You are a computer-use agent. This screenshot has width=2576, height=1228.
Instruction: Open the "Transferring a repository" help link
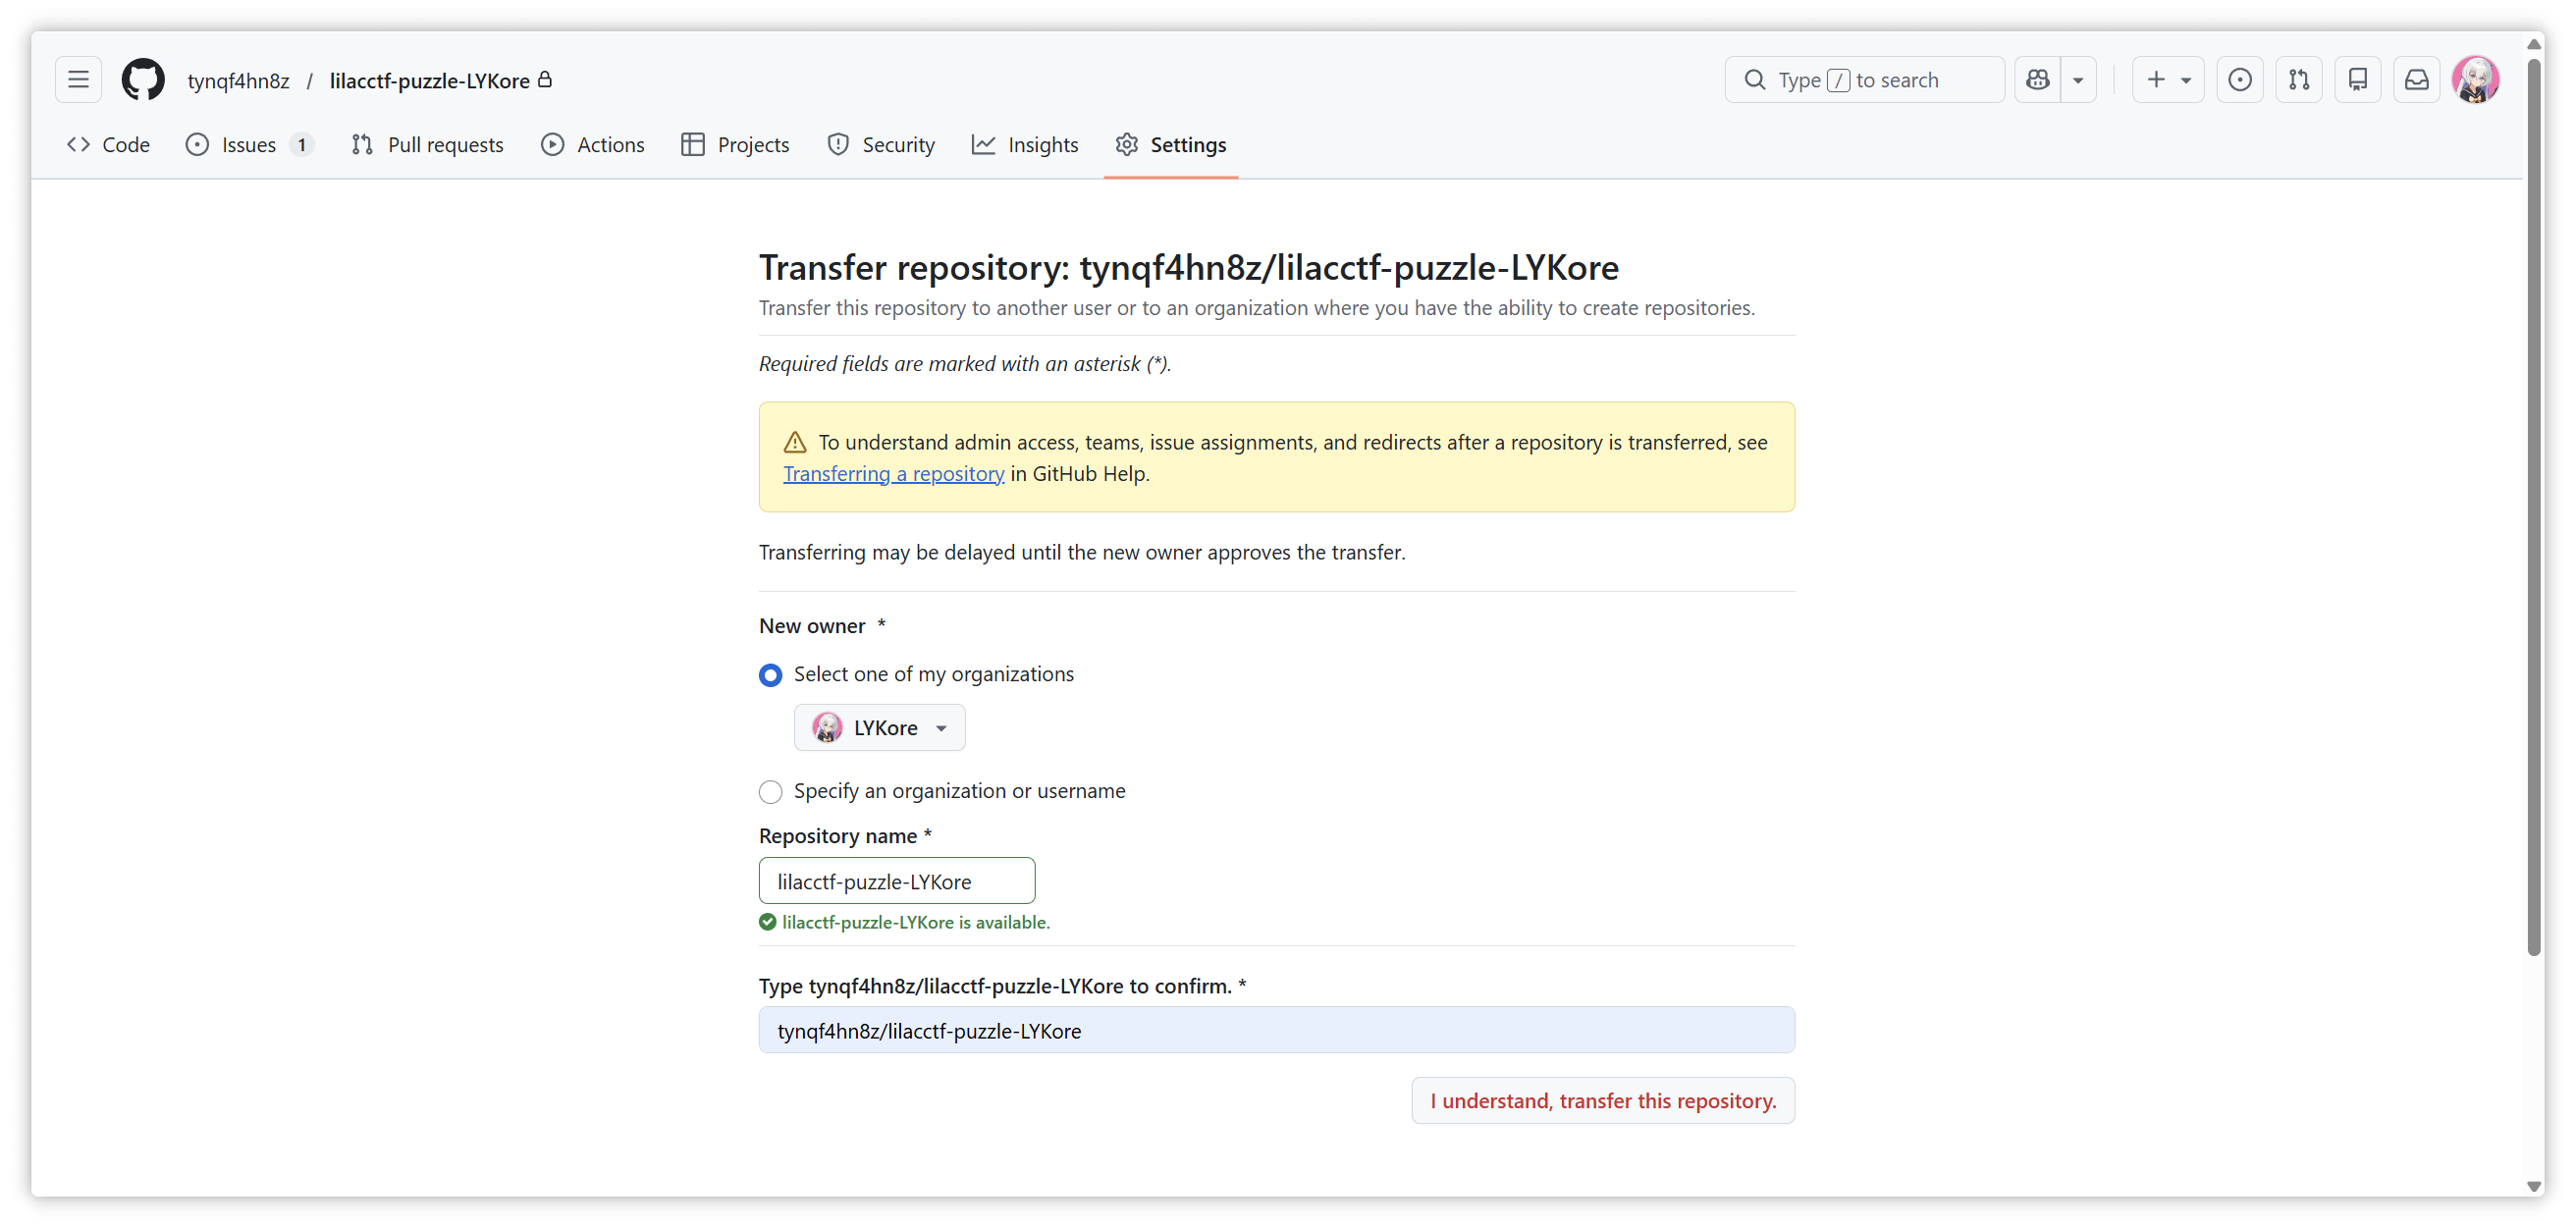click(x=893, y=474)
